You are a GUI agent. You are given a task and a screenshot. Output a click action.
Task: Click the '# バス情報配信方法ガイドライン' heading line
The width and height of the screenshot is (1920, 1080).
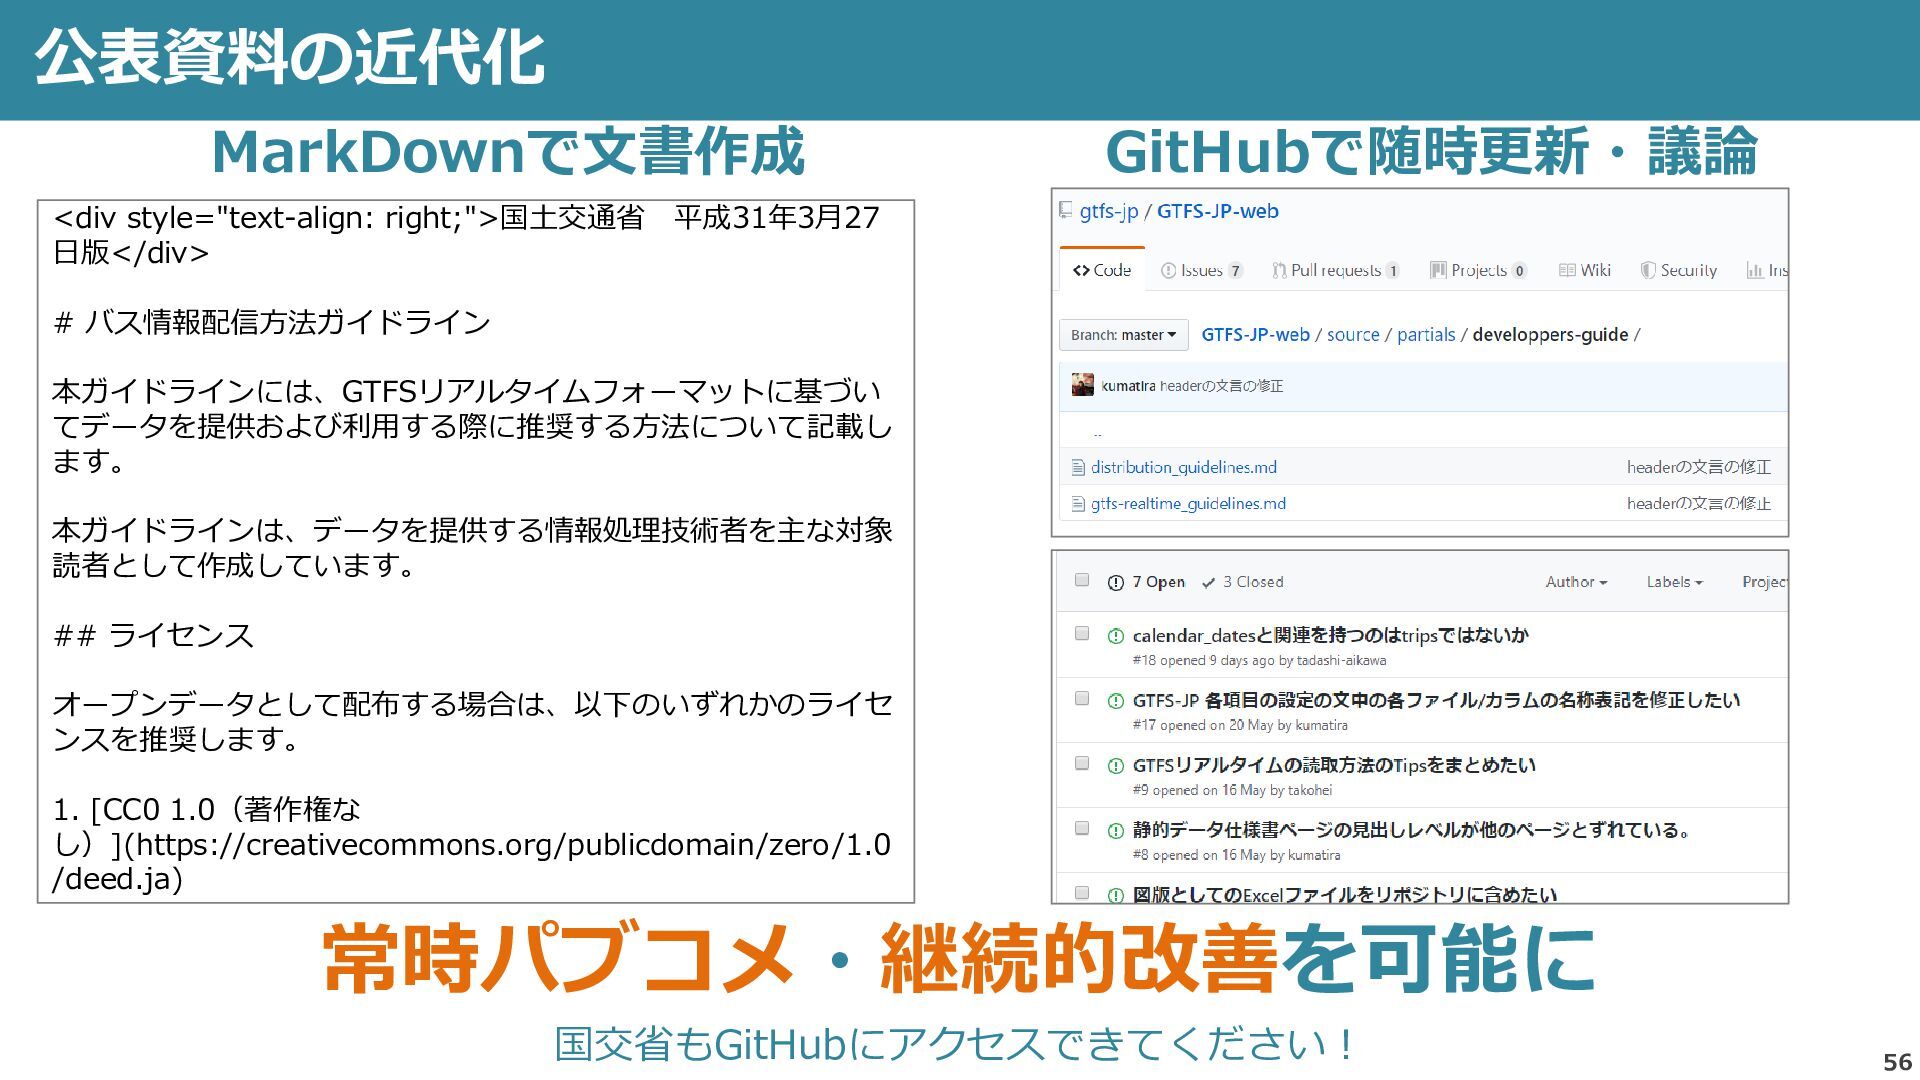pyautogui.click(x=271, y=322)
